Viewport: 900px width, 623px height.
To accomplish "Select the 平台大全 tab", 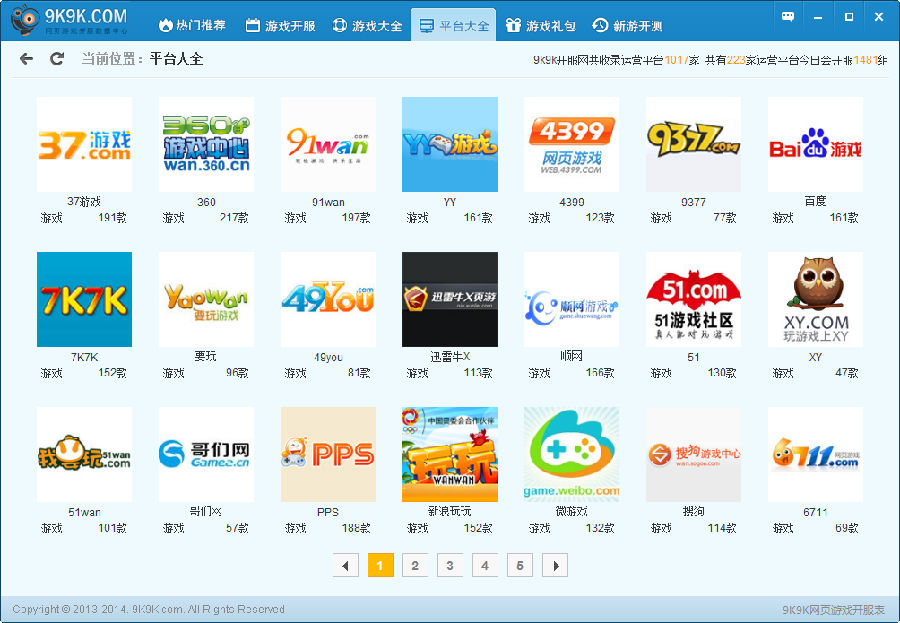I will tap(453, 25).
